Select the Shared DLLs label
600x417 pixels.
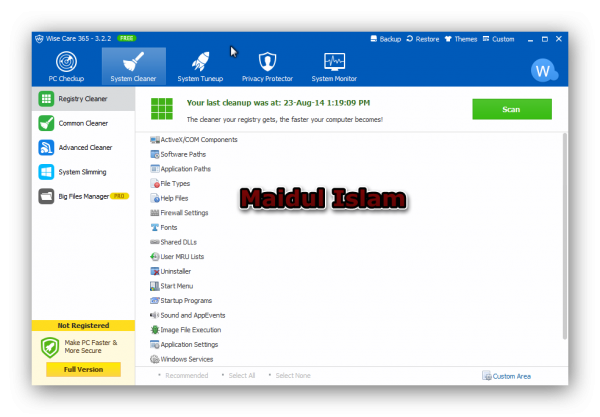tap(179, 242)
